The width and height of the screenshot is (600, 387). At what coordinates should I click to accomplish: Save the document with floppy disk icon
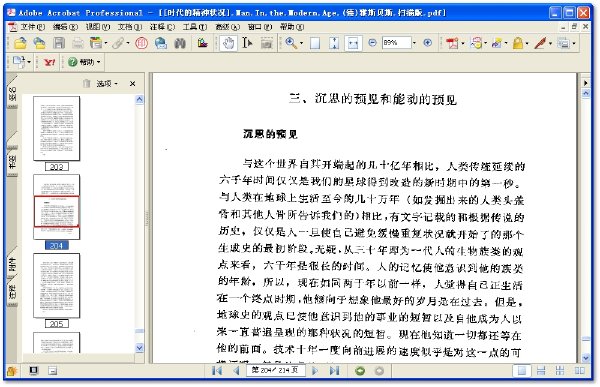coord(59,43)
